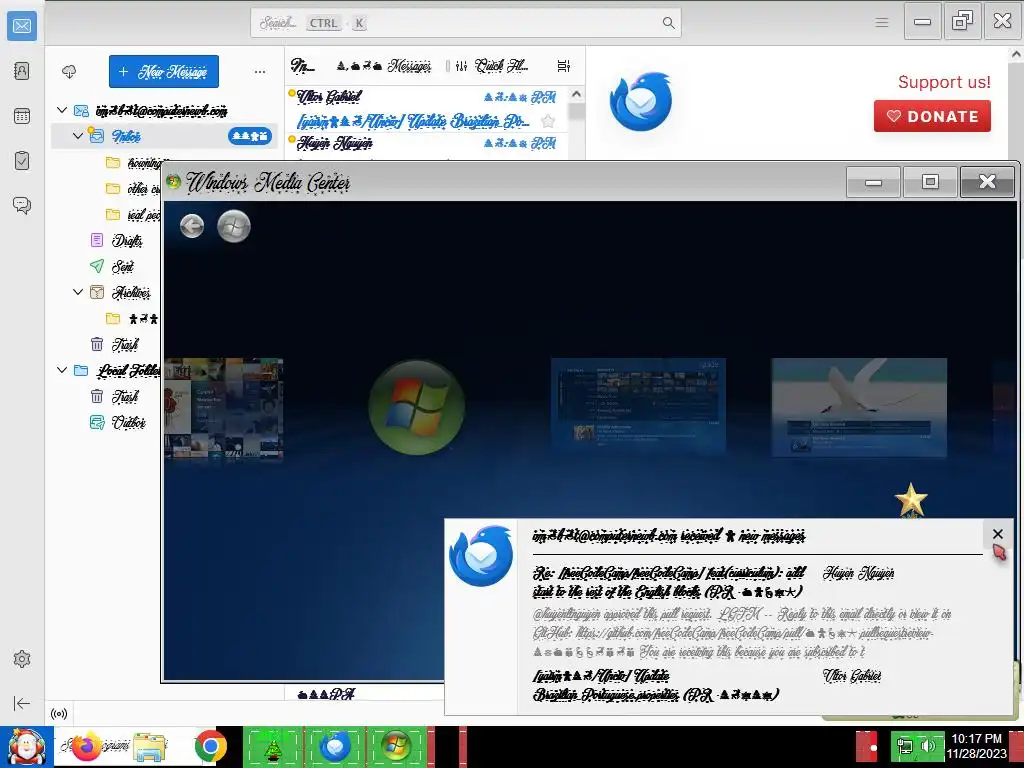The height and width of the screenshot is (768, 1024).
Task: Switch to Media Center taskbar button
Action: [x=397, y=746]
